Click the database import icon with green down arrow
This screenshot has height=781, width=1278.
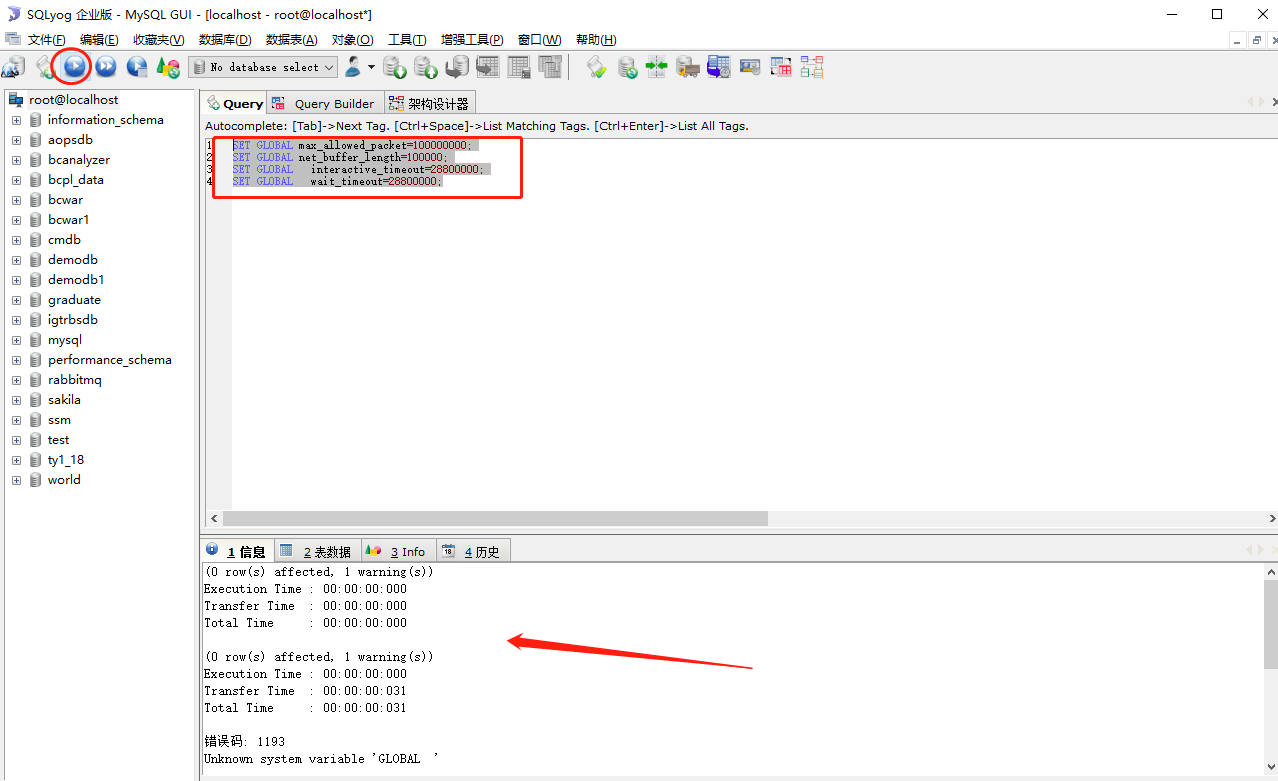pyautogui.click(x=394, y=66)
